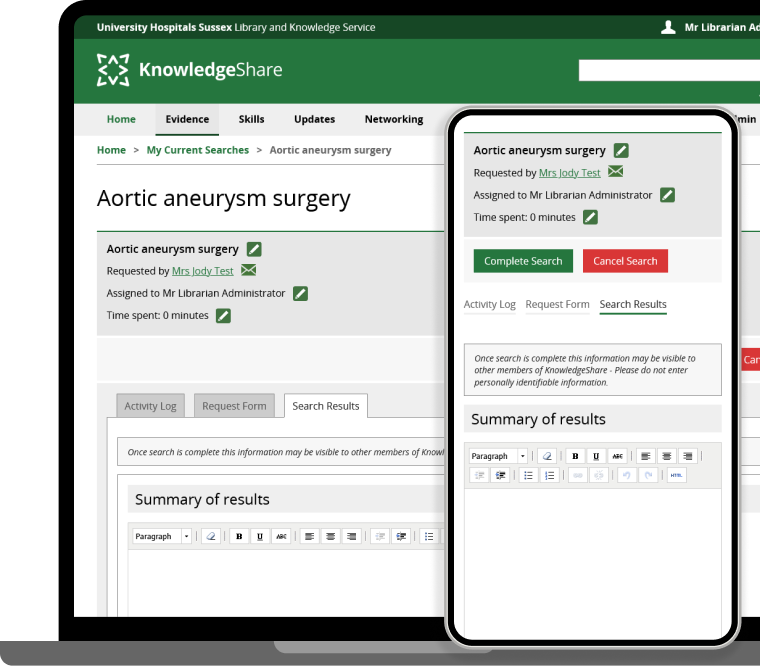
Task: Click the user profile icon beside Mr Librarian
Action: (668, 27)
